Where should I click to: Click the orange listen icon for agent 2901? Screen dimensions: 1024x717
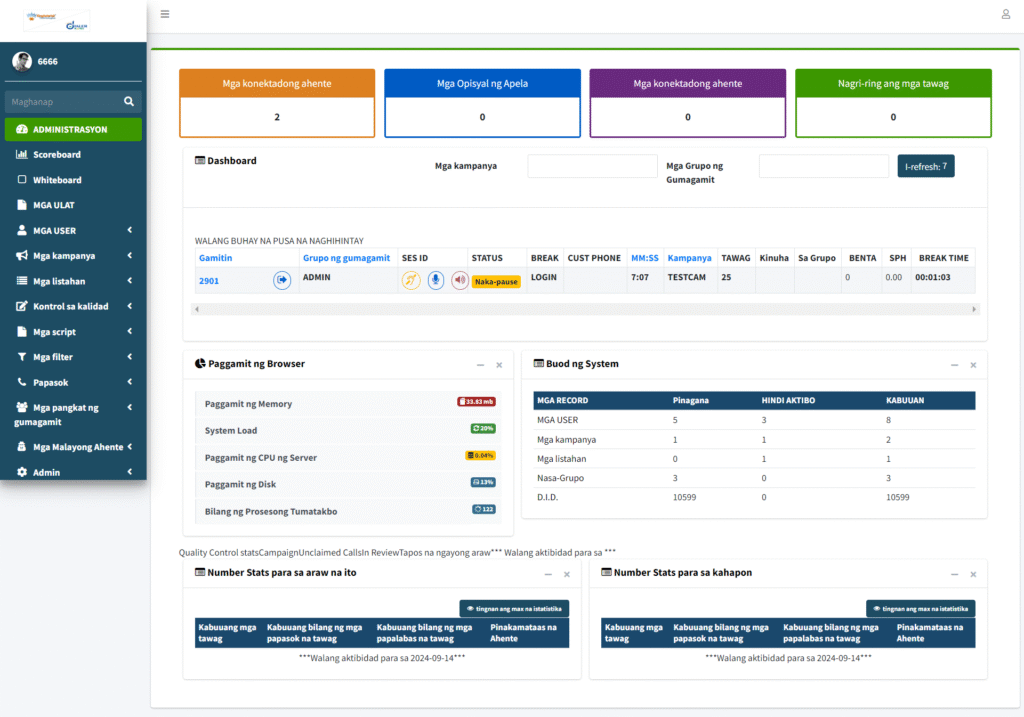click(x=411, y=280)
